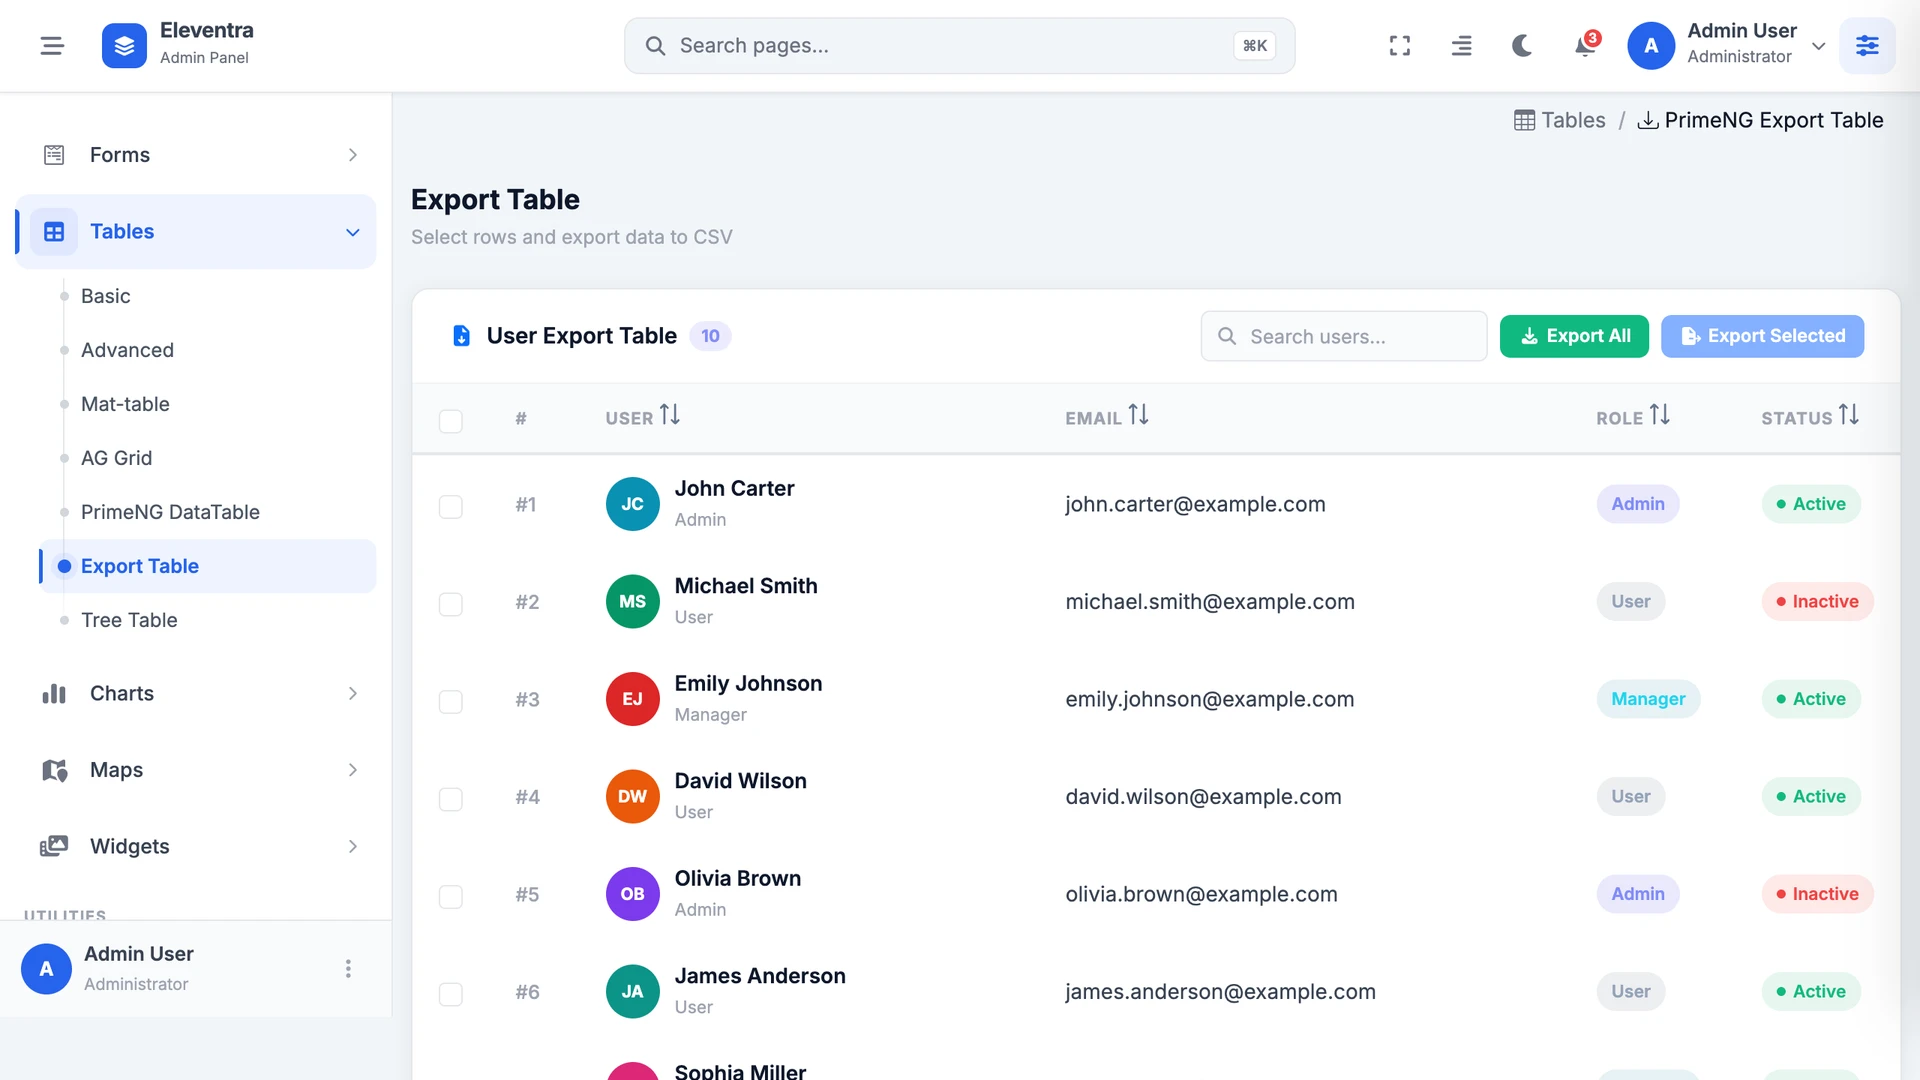Select the David Wilson row checkbox
Image resolution: width=1920 pixels, height=1080 pixels.
point(451,799)
